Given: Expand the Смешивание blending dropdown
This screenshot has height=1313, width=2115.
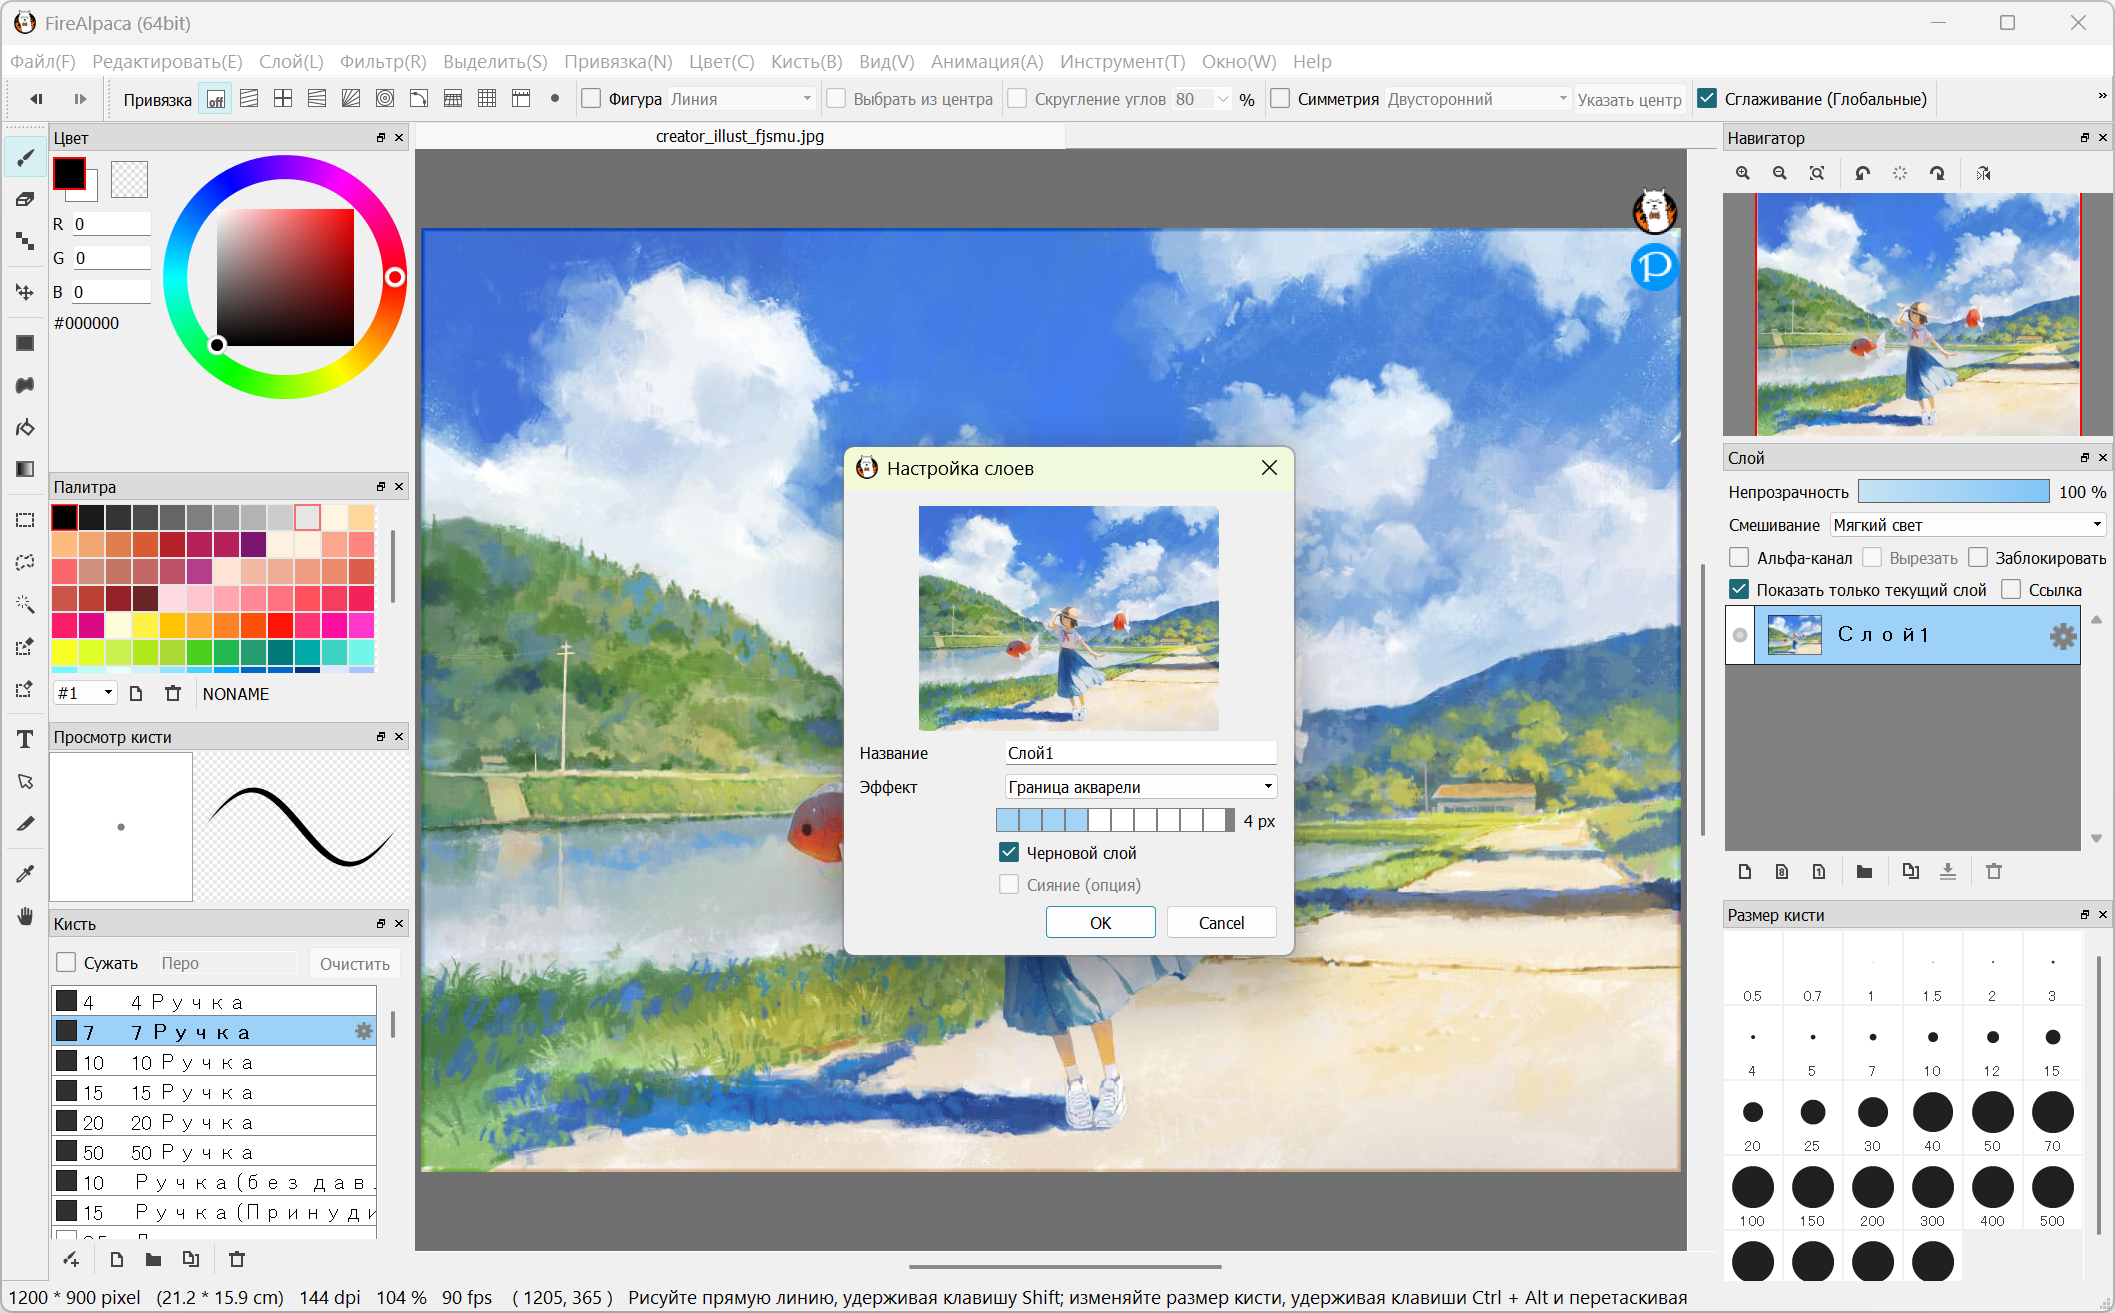Looking at the screenshot, I should click(x=1967, y=525).
